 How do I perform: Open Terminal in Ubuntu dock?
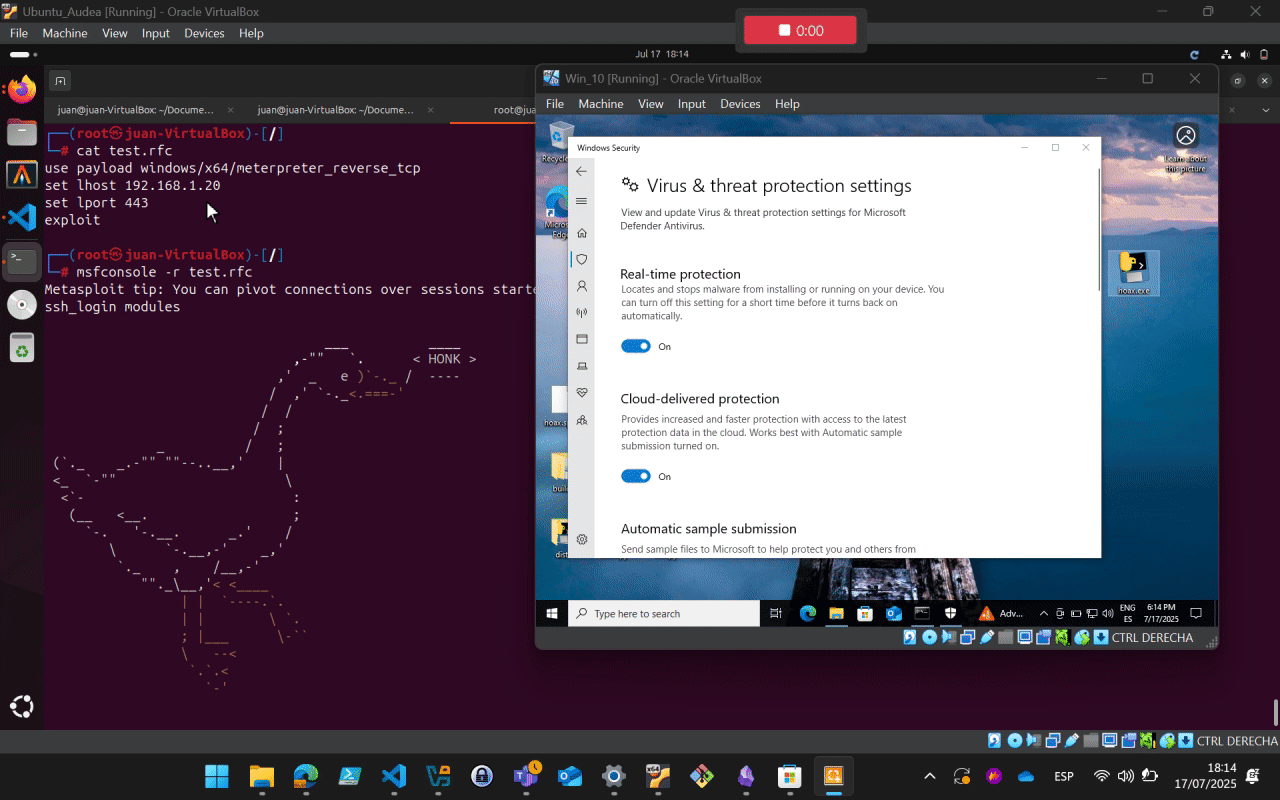(22, 260)
